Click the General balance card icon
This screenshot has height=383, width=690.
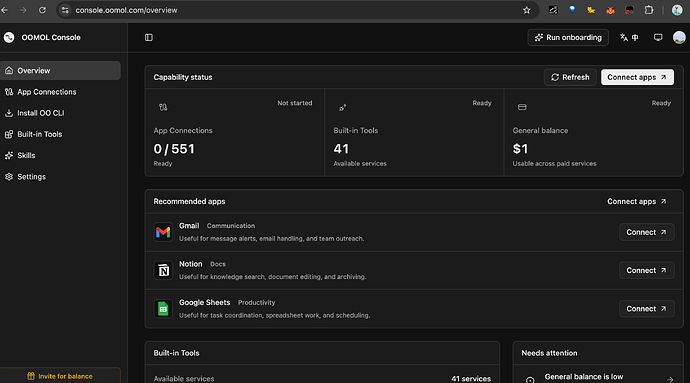click(x=522, y=107)
